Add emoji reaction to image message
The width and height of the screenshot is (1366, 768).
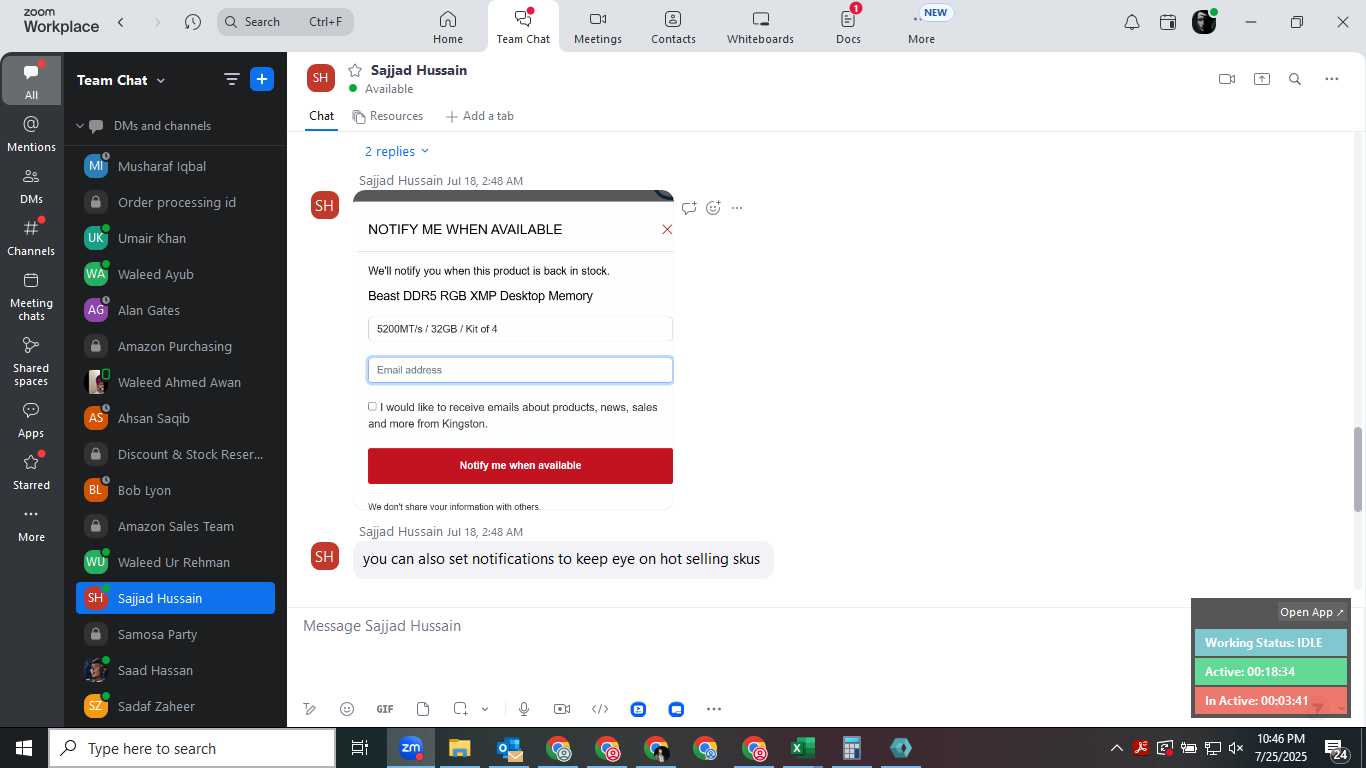pos(713,208)
